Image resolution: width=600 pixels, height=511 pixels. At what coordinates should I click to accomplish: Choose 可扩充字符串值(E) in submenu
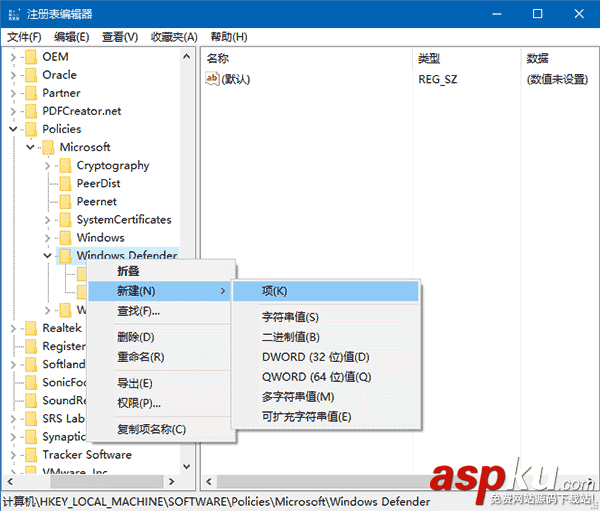326,417
